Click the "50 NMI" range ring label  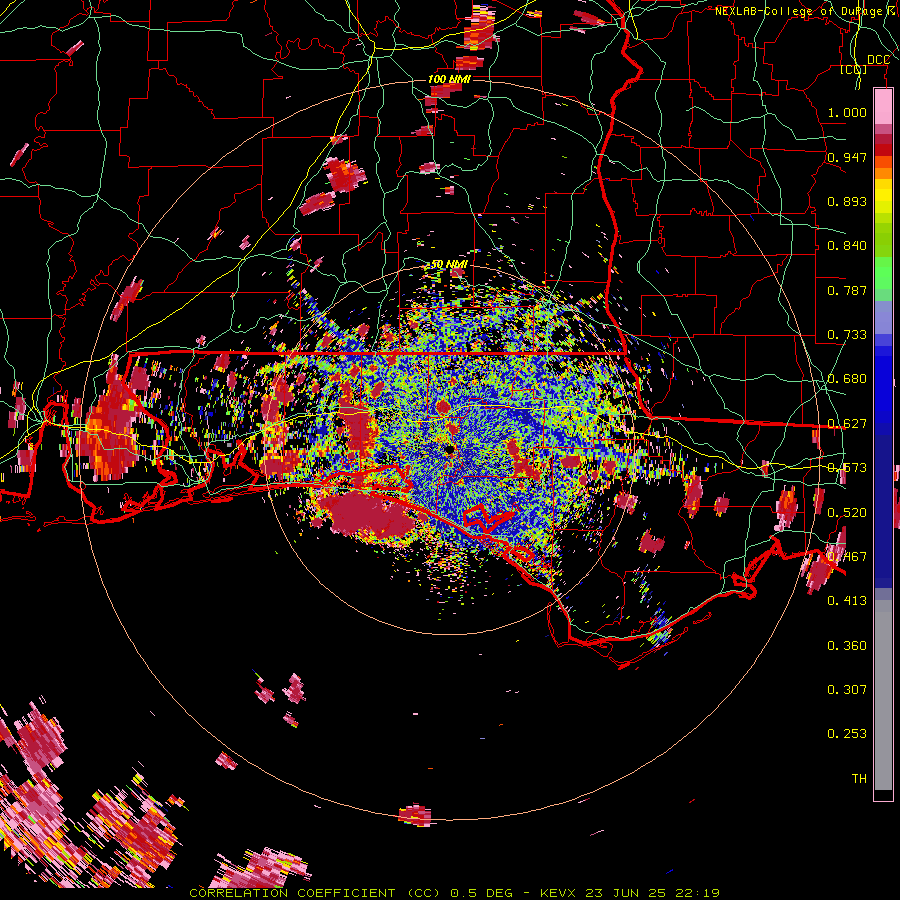[x=449, y=264]
